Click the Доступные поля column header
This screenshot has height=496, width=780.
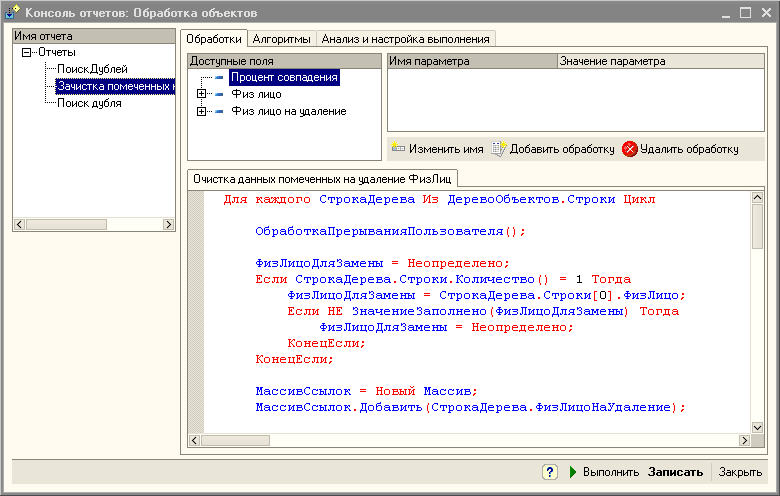[285, 61]
